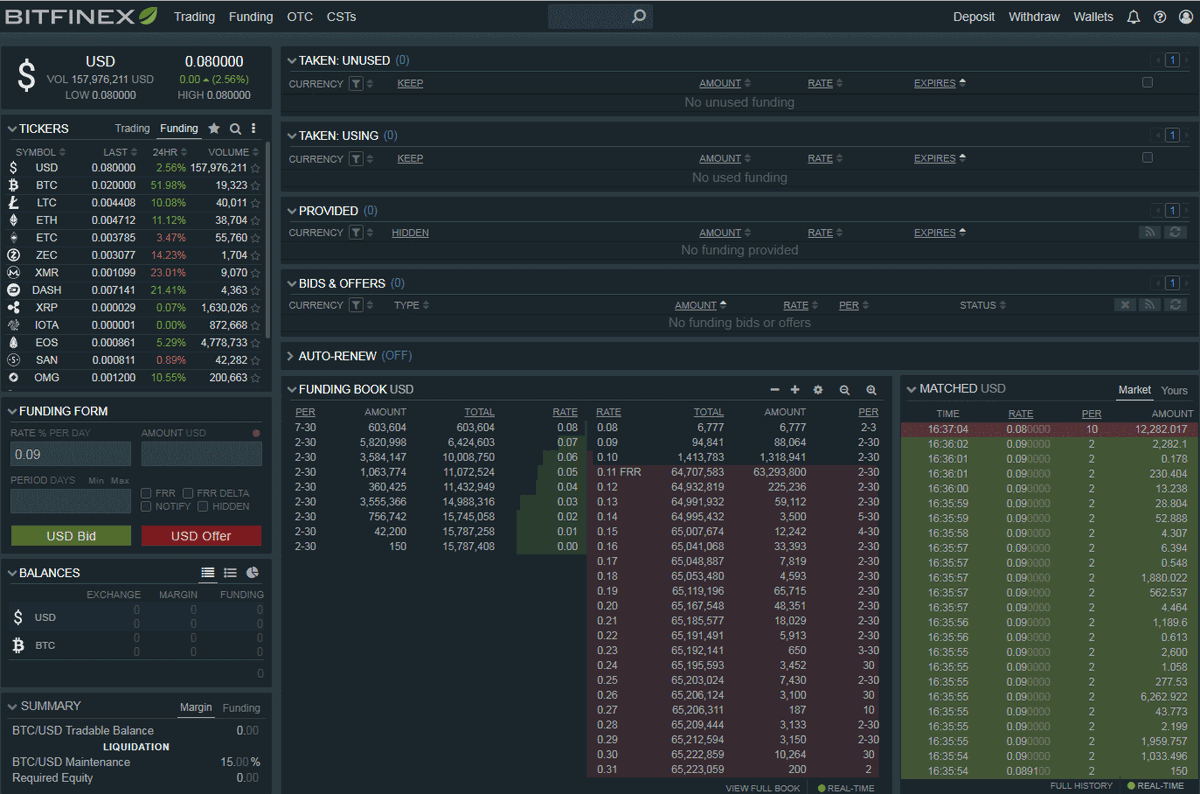1200x794 pixels.
Task: Switch Tickers to the Trading tab
Action: 132,129
